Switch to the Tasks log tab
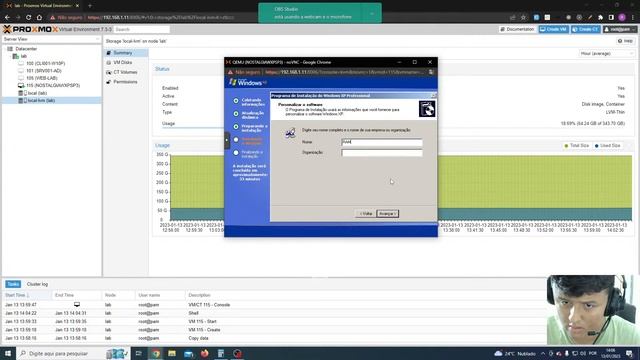Viewport: 640px width, 360px height. 13,284
